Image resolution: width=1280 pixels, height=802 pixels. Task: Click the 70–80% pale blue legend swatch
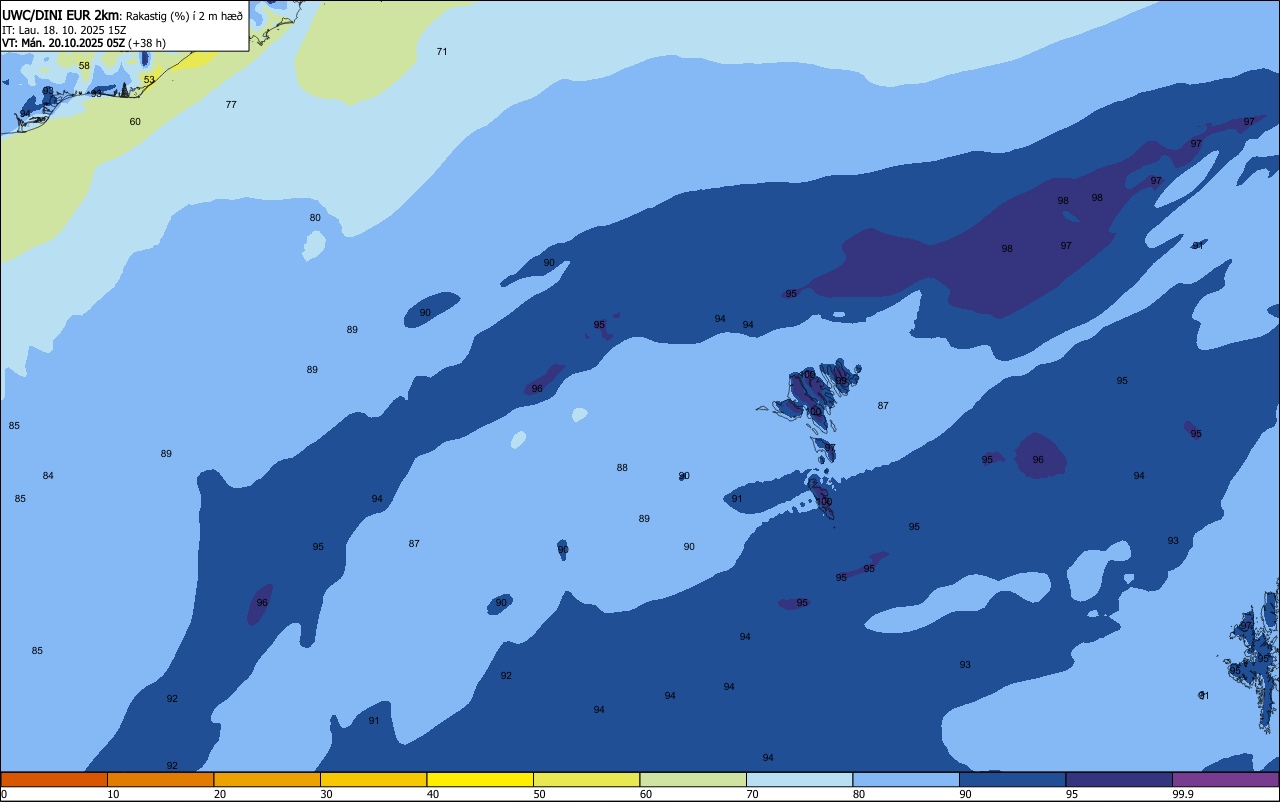pos(799,779)
